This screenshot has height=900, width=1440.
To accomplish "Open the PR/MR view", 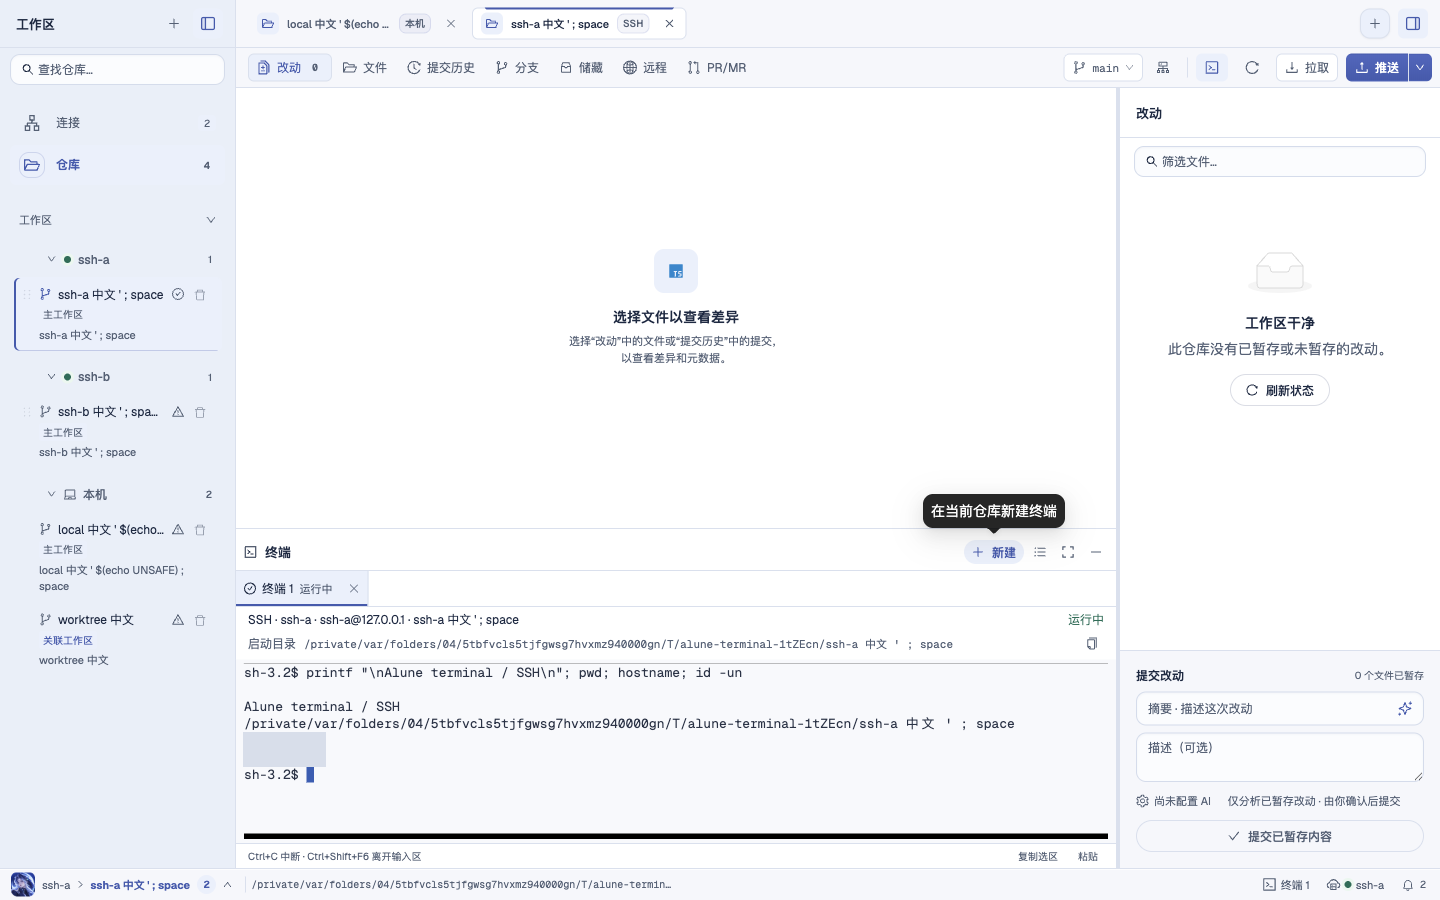I will [x=717, y=68].
